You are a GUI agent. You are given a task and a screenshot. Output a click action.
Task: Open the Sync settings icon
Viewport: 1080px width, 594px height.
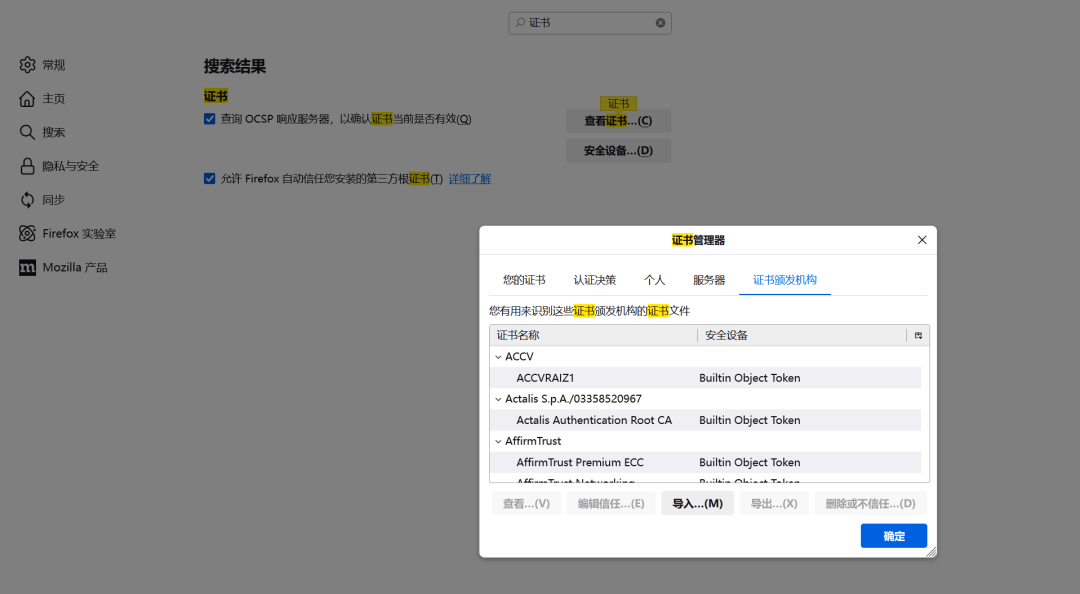click(x=27, y=200)
